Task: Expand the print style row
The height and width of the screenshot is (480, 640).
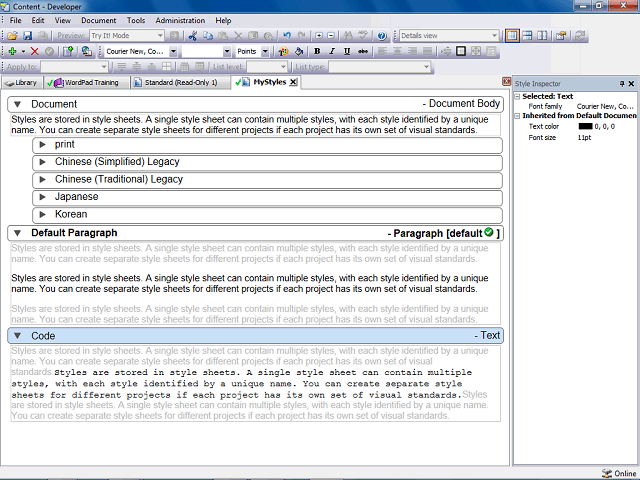Action: 42,144
